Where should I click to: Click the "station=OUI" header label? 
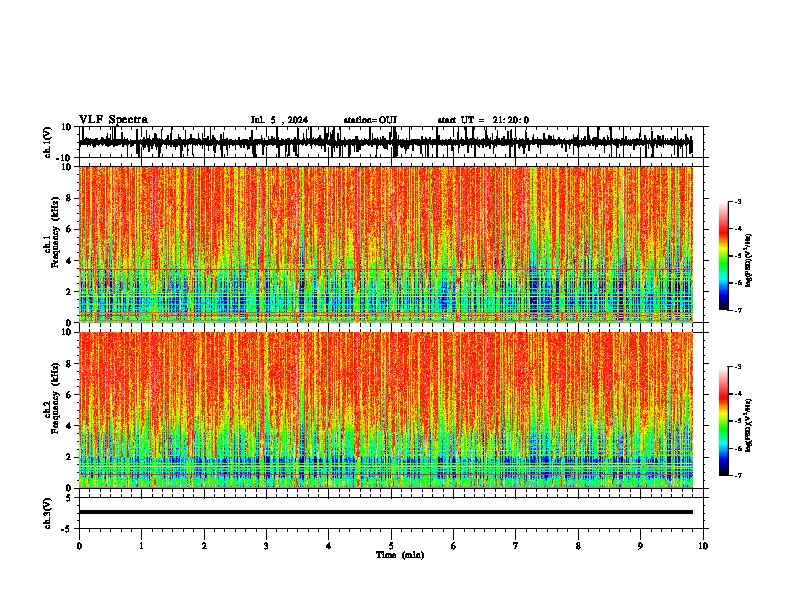pos(370,120)
